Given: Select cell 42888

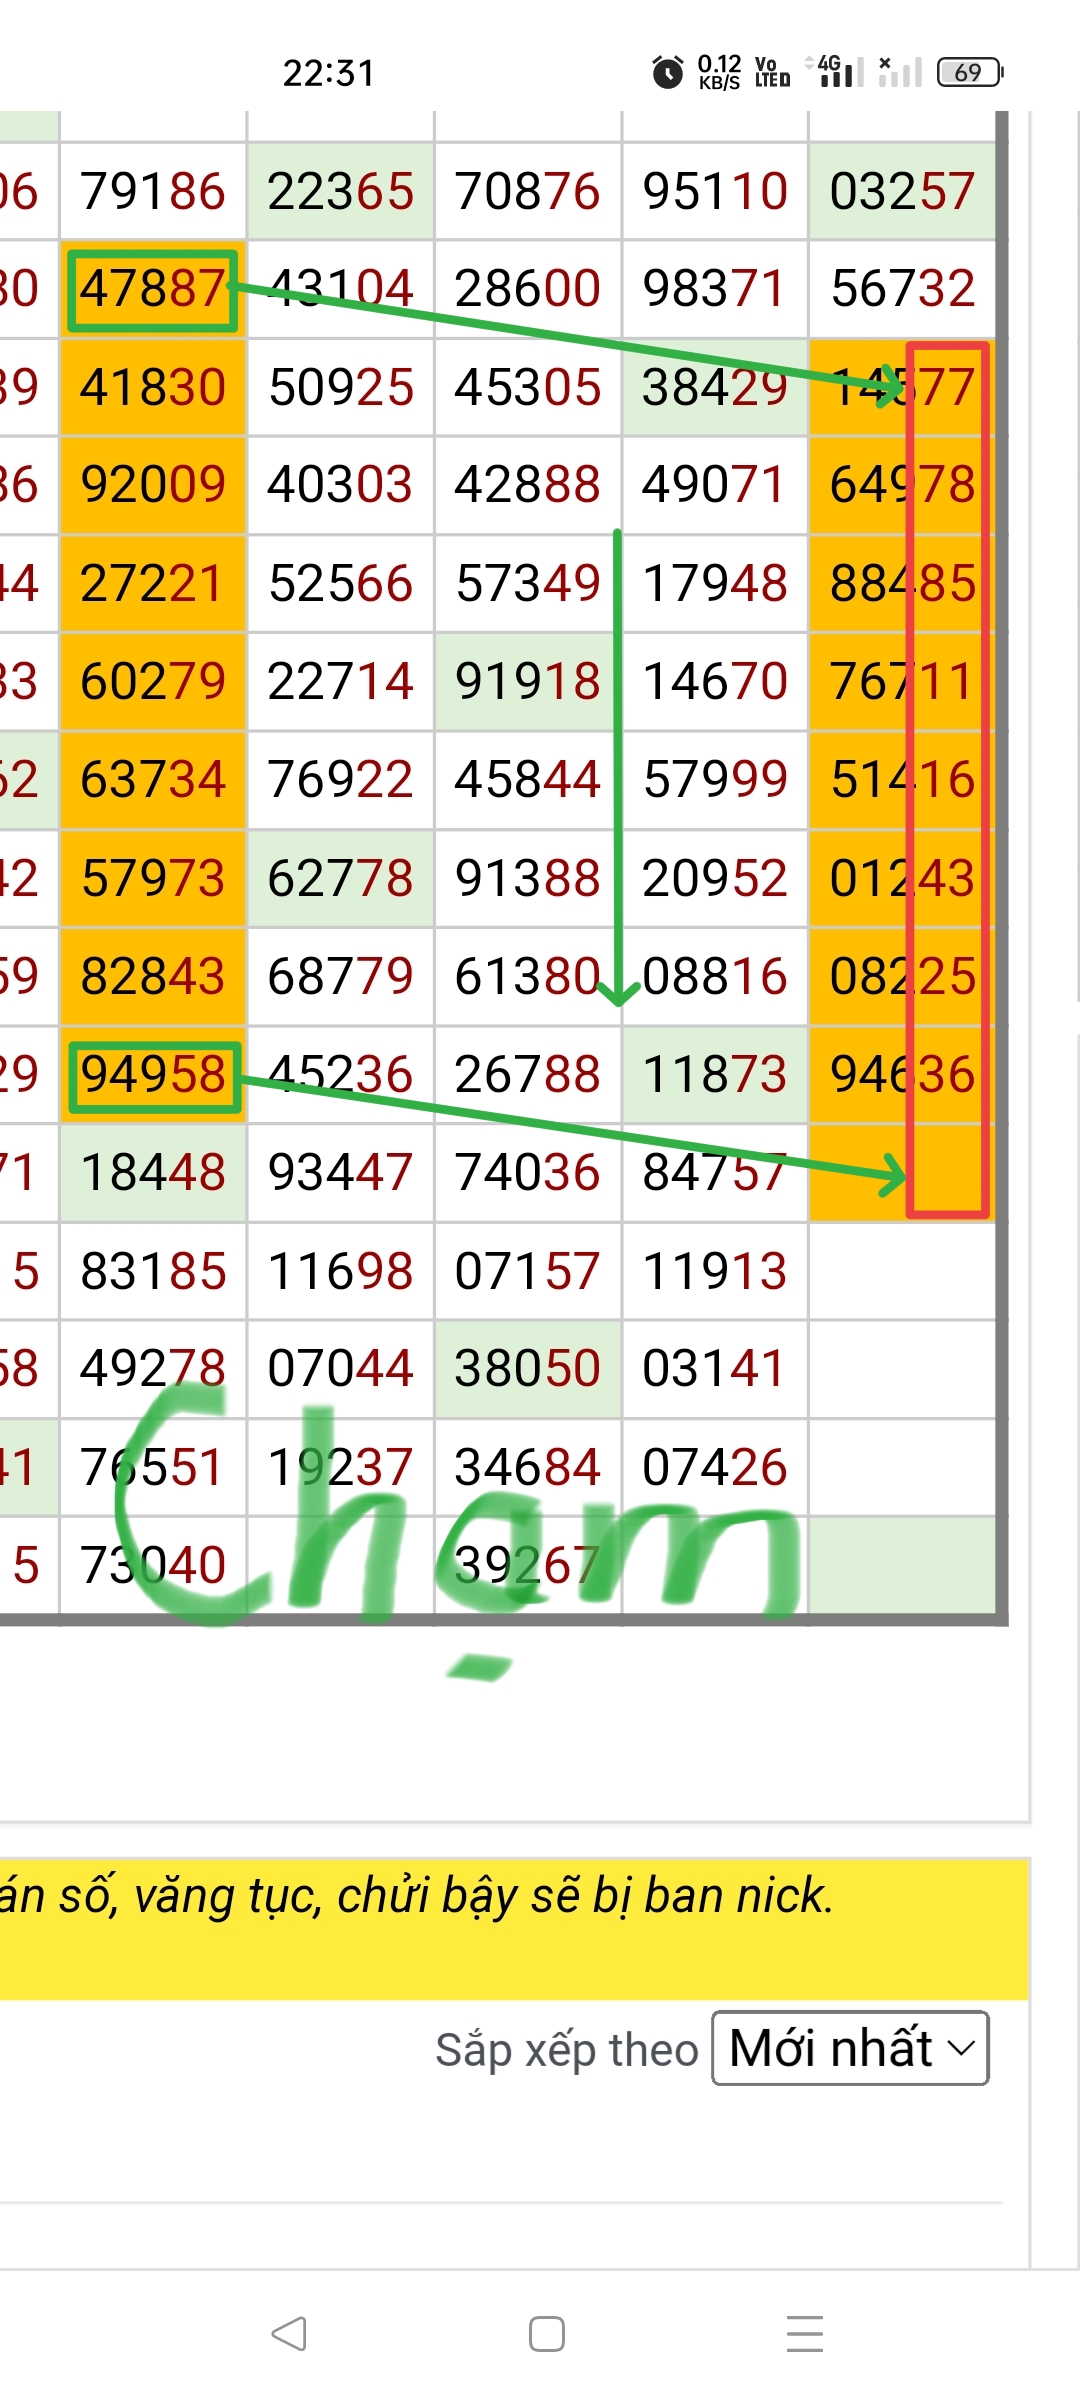Looking at the screenshot, I should 528,485.
